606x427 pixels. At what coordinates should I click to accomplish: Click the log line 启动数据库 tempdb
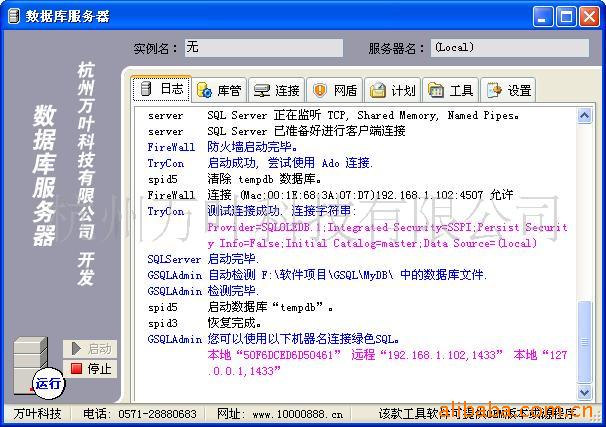240,307
